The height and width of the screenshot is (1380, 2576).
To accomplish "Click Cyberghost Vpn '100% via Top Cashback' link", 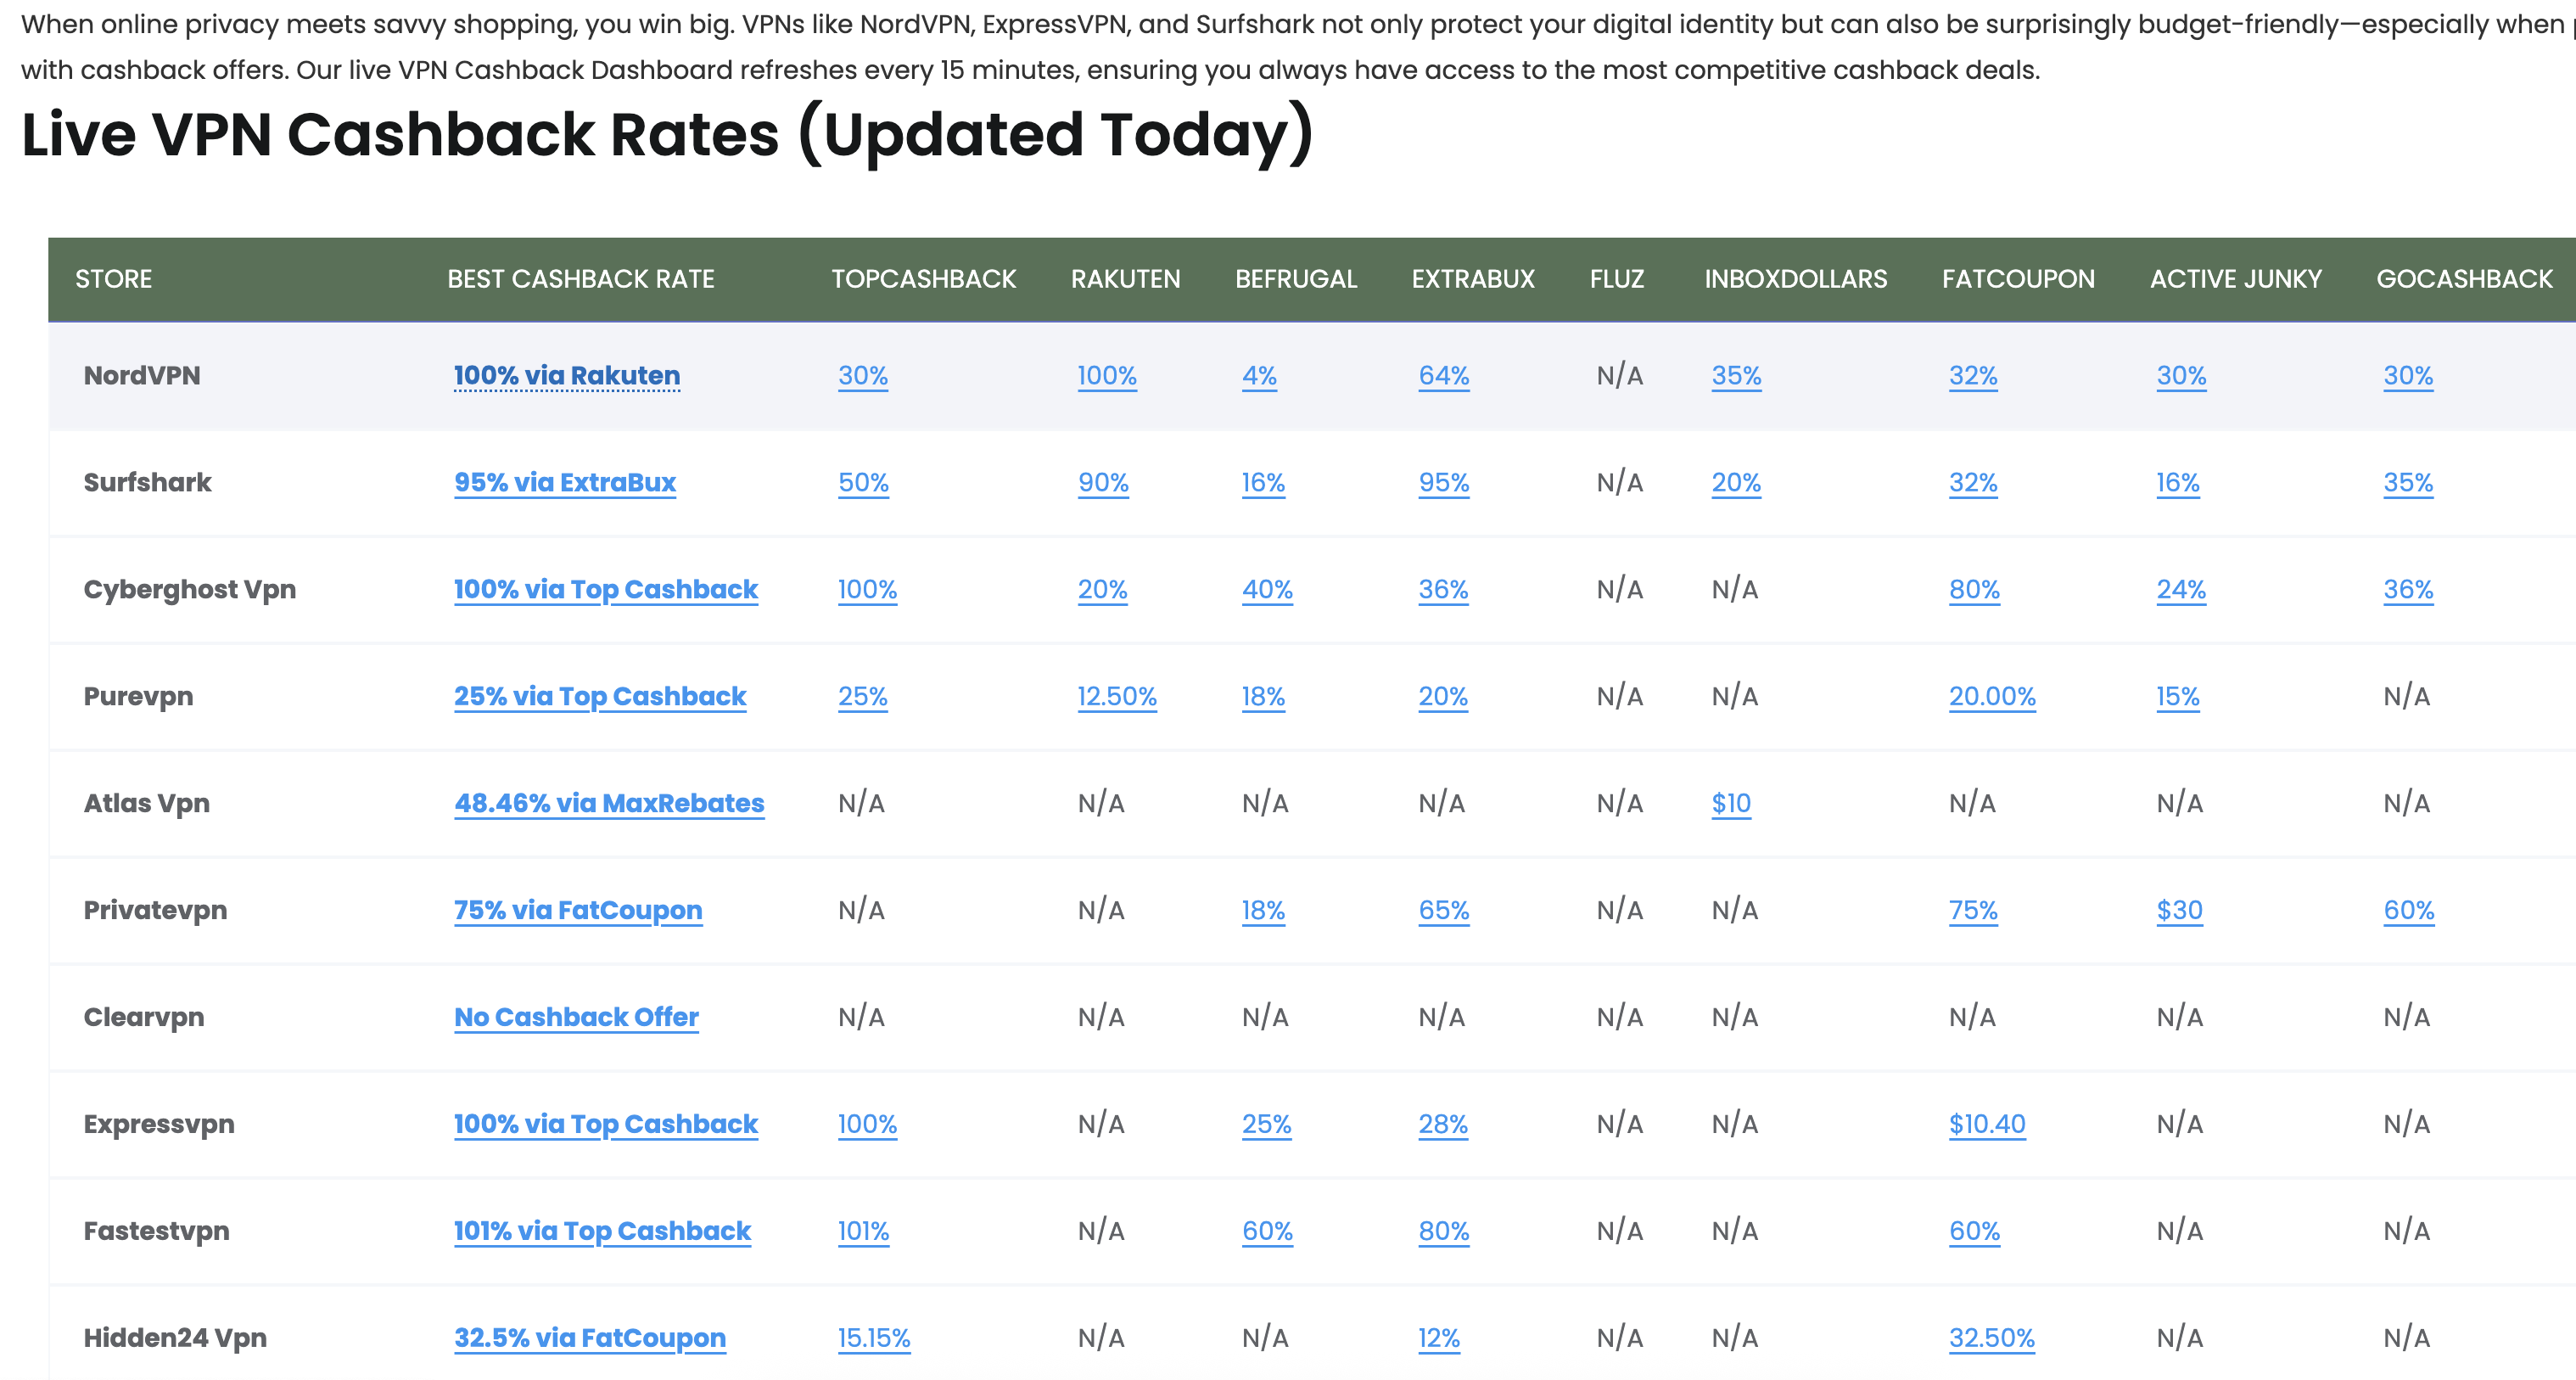I will click(606, 590).
